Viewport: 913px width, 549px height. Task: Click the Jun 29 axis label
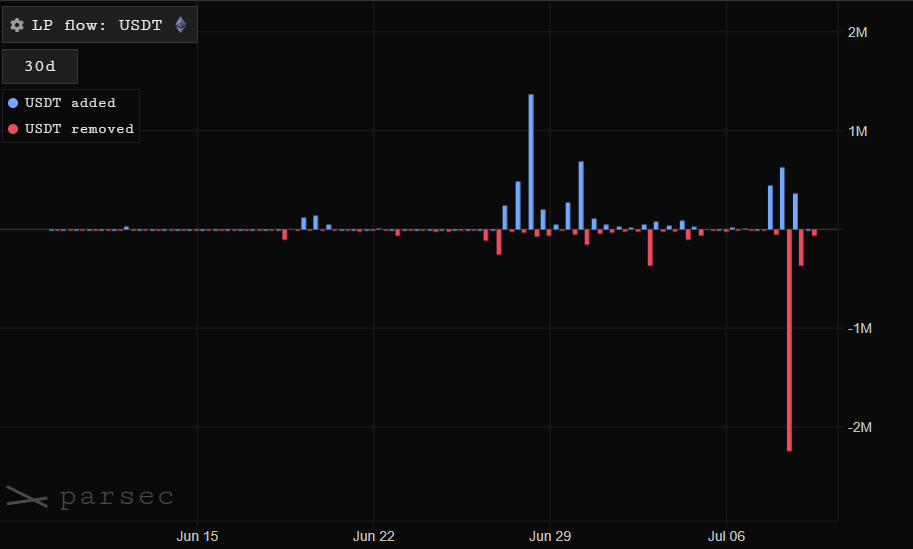(x=550, y=536)
